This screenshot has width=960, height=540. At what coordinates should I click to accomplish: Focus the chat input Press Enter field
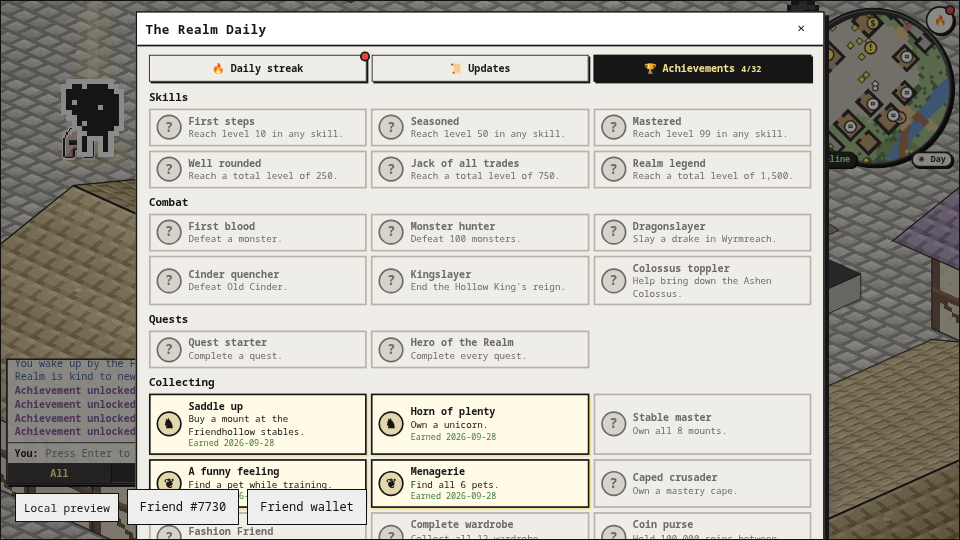88,453
